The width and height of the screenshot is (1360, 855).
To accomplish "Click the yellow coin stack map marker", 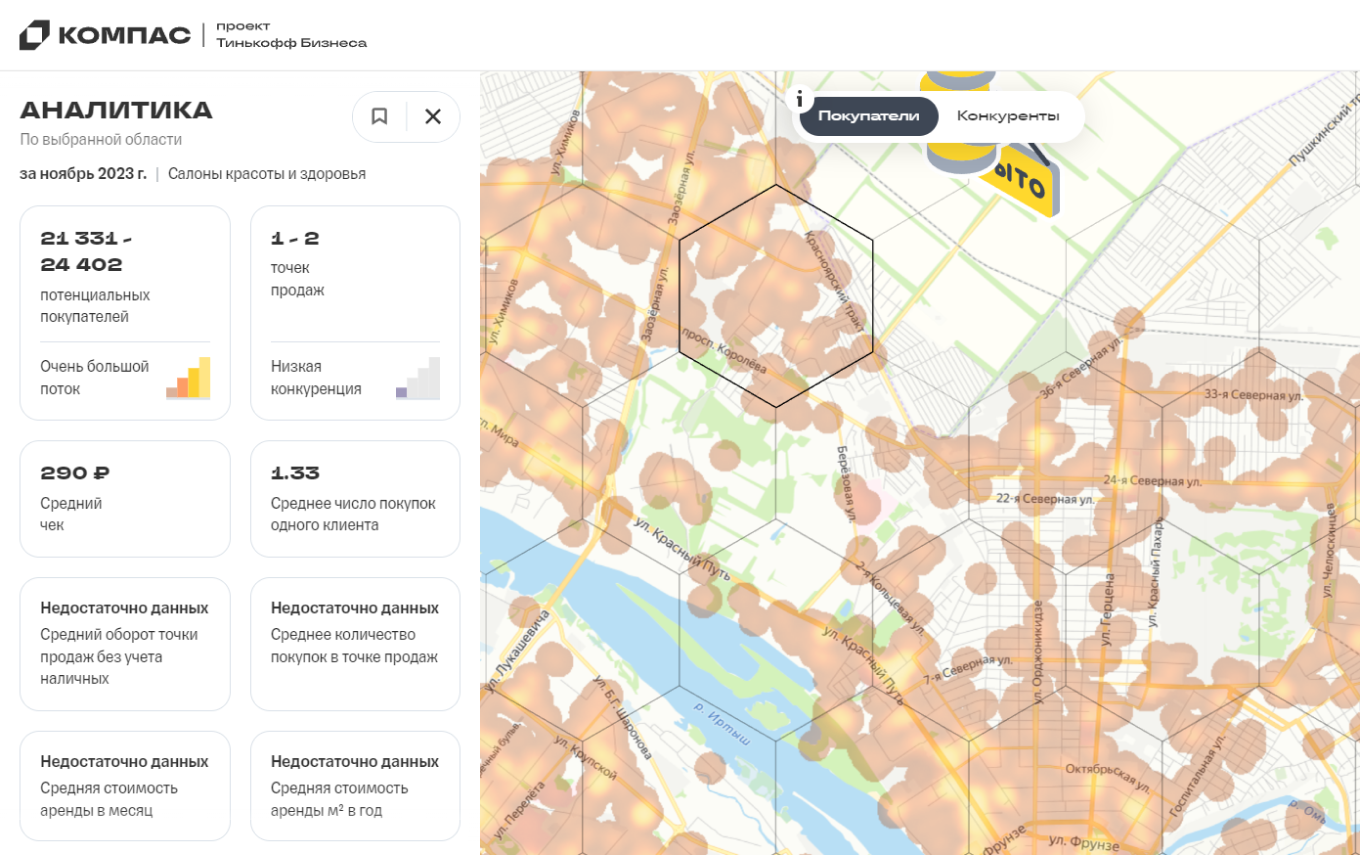I will coord(960,124).
